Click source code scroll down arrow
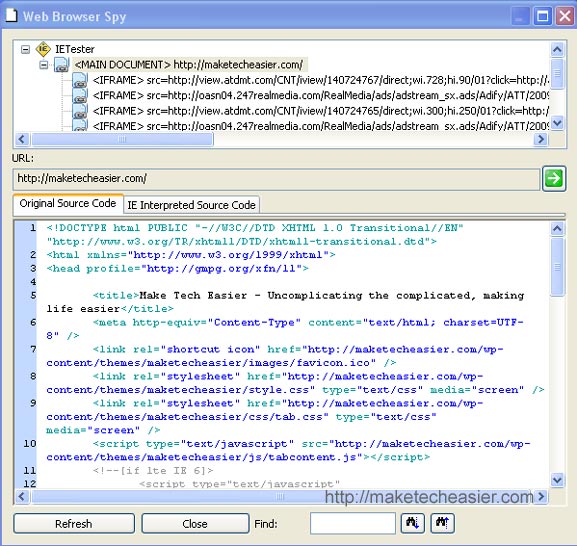This screenshot has width=577, height=546. point(557,479)
